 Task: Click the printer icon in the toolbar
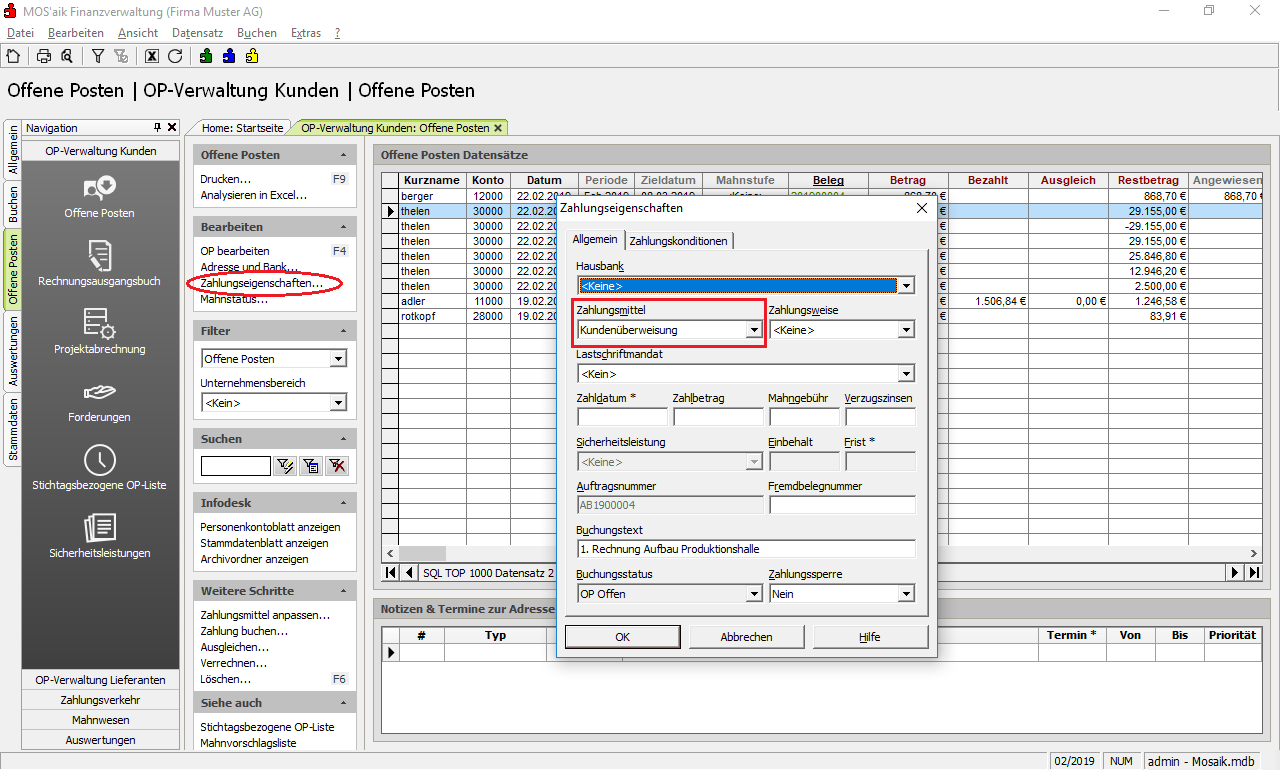(x=44, y=56)
